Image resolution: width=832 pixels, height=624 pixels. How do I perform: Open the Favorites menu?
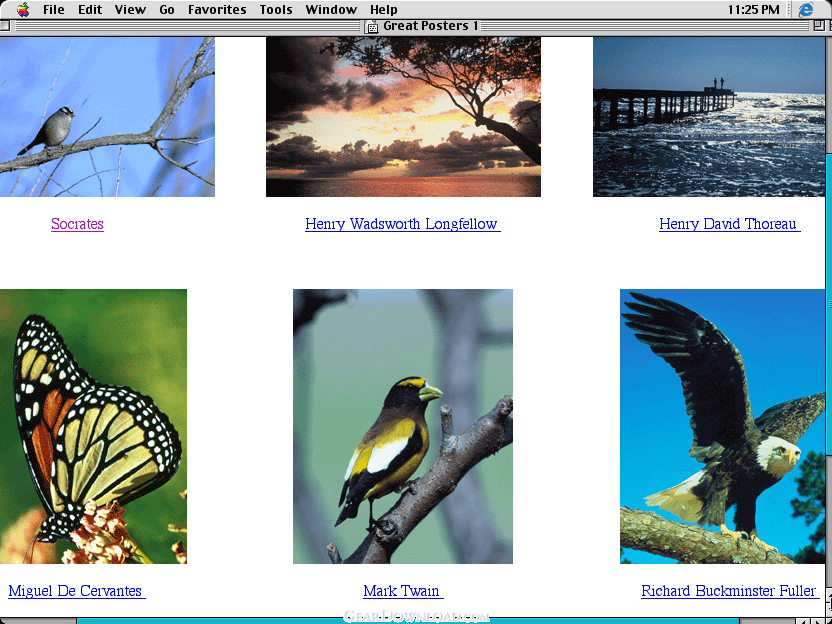click(217, 10)
